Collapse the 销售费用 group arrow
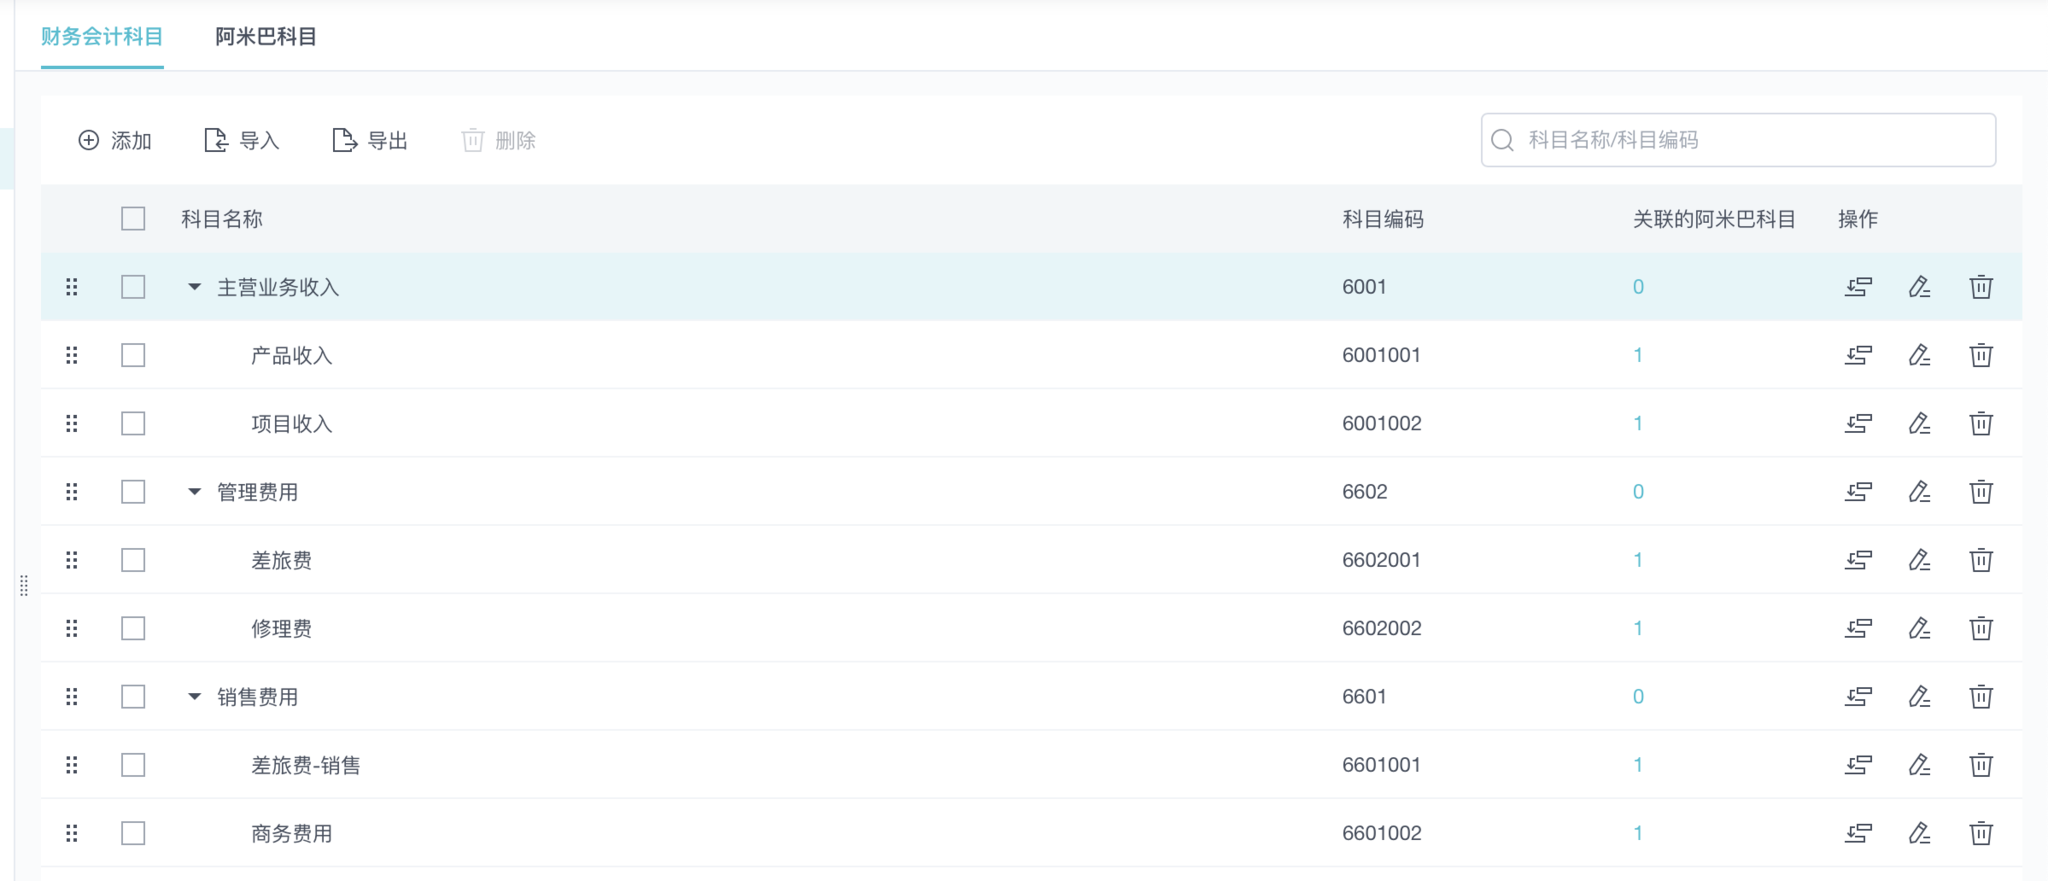2048x881 pixels. 195,696
